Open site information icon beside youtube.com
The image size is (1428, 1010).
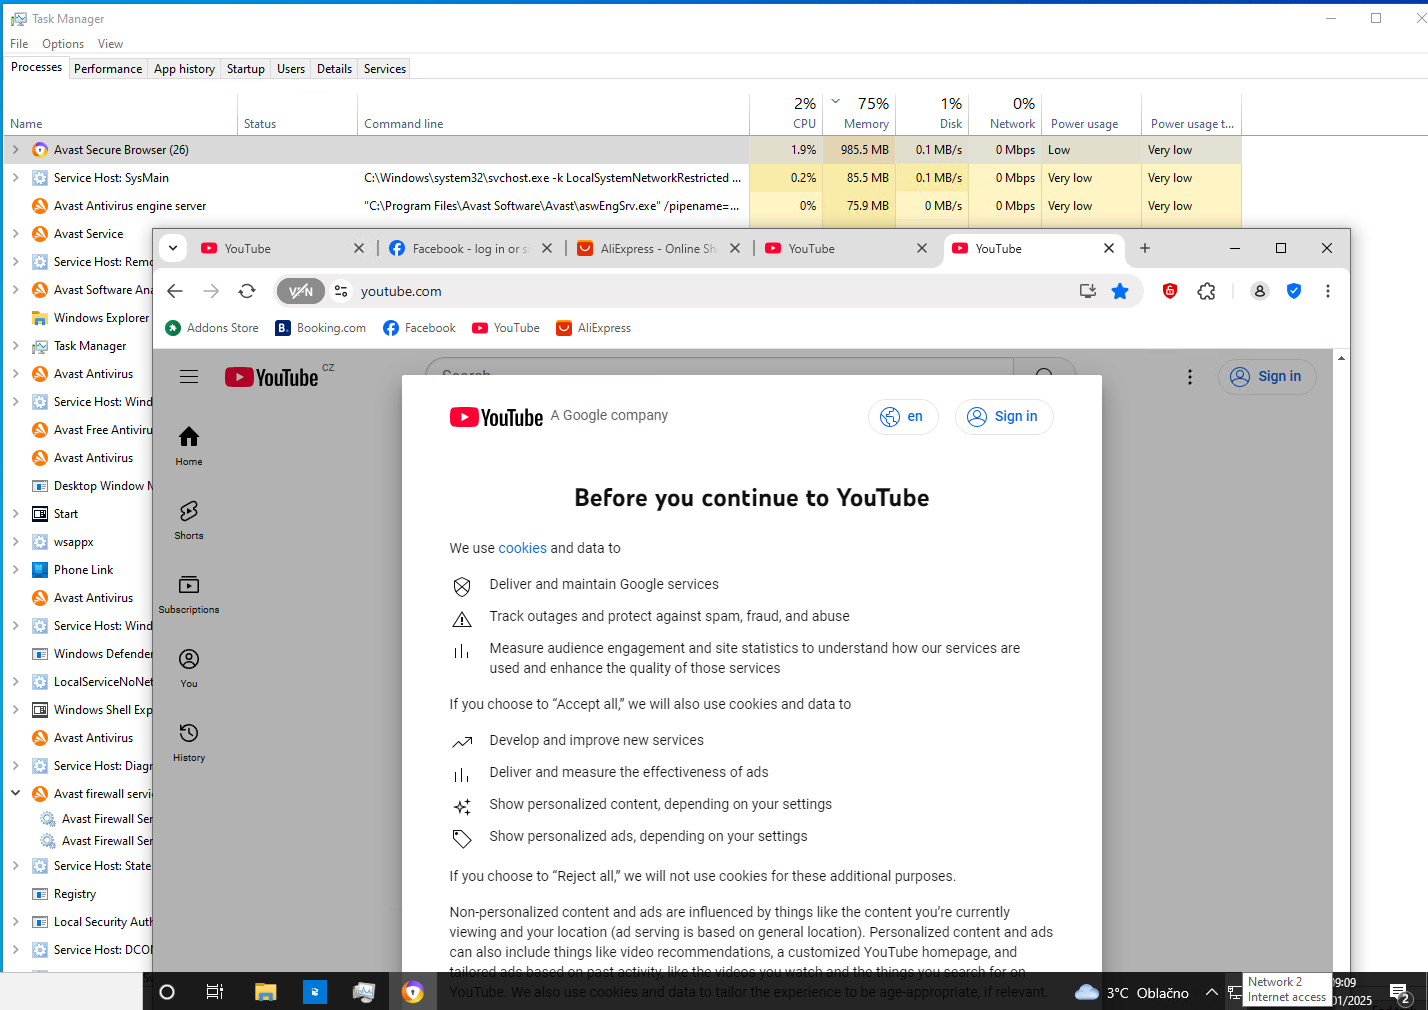[341, 291]
